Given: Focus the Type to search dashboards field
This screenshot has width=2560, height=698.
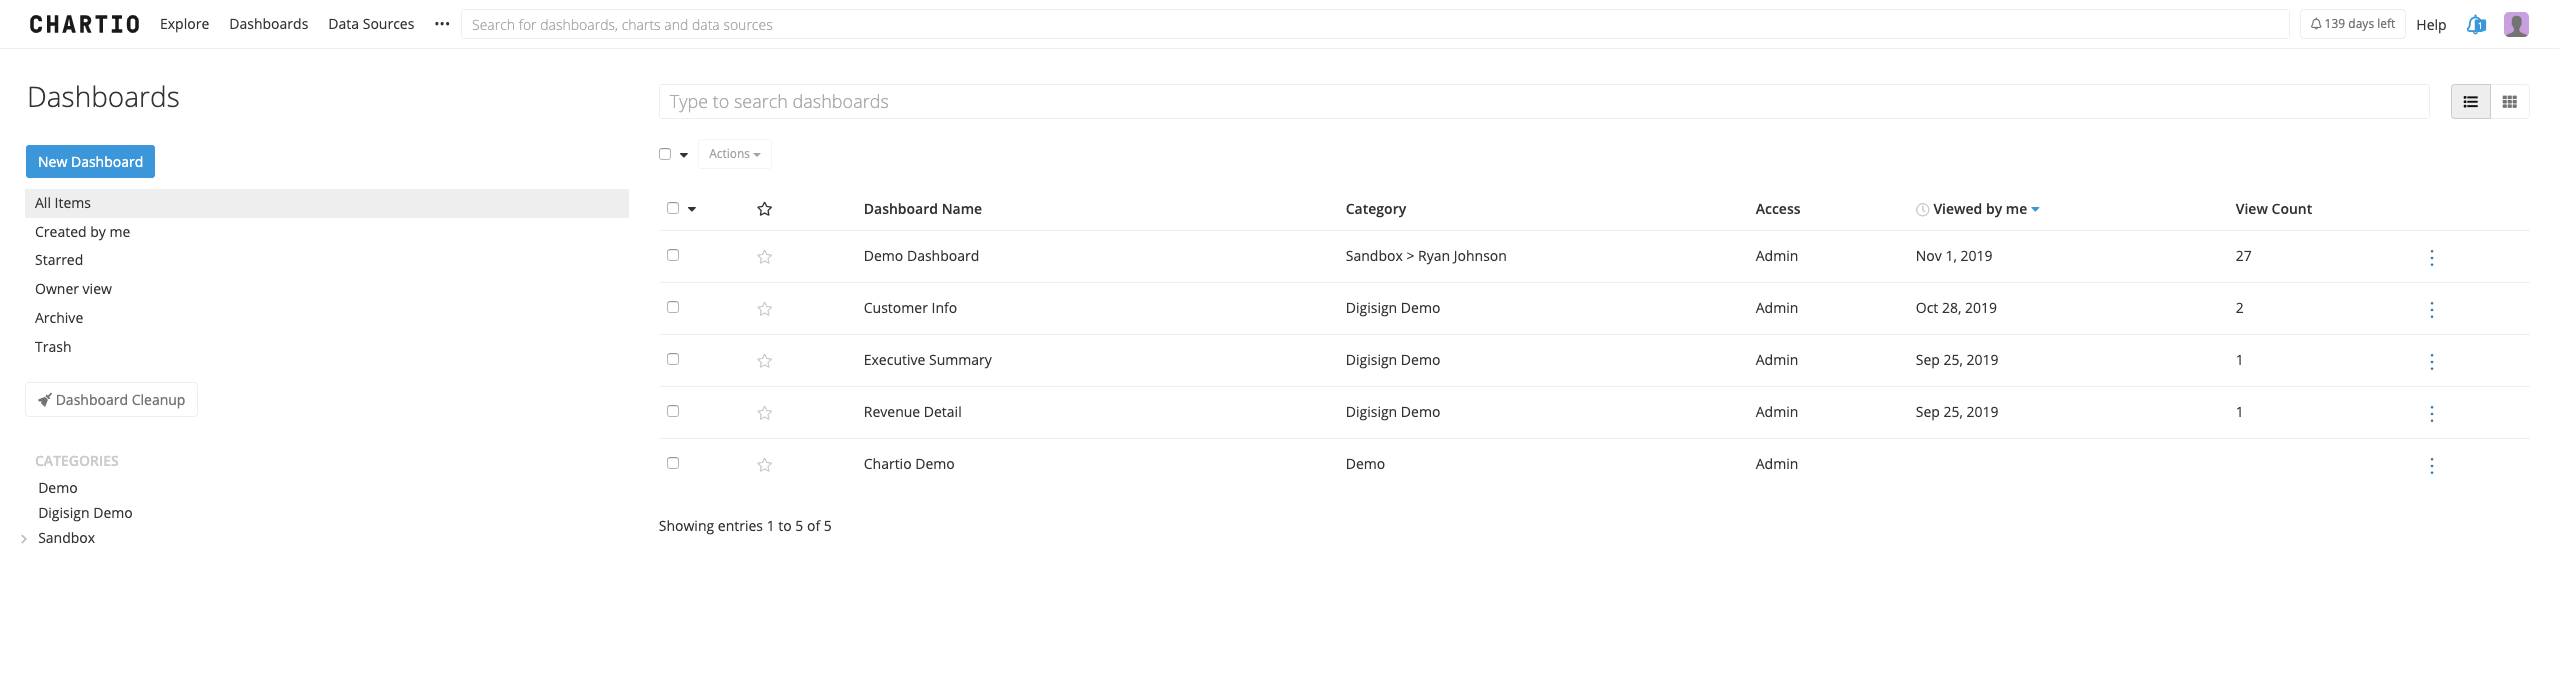Looking at the screenshot, I should pyautogui.click(x=1544, y=102).
